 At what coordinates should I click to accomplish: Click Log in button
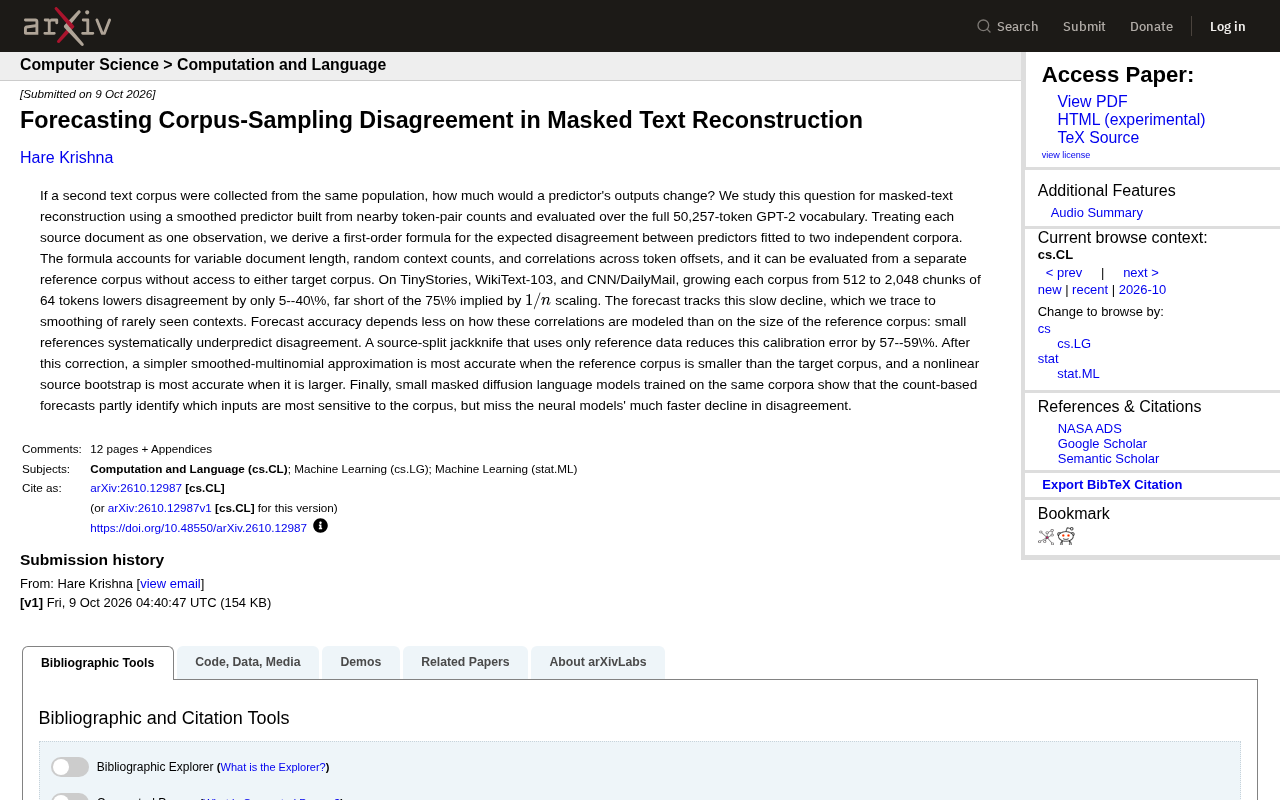(x=1228, y=26)
